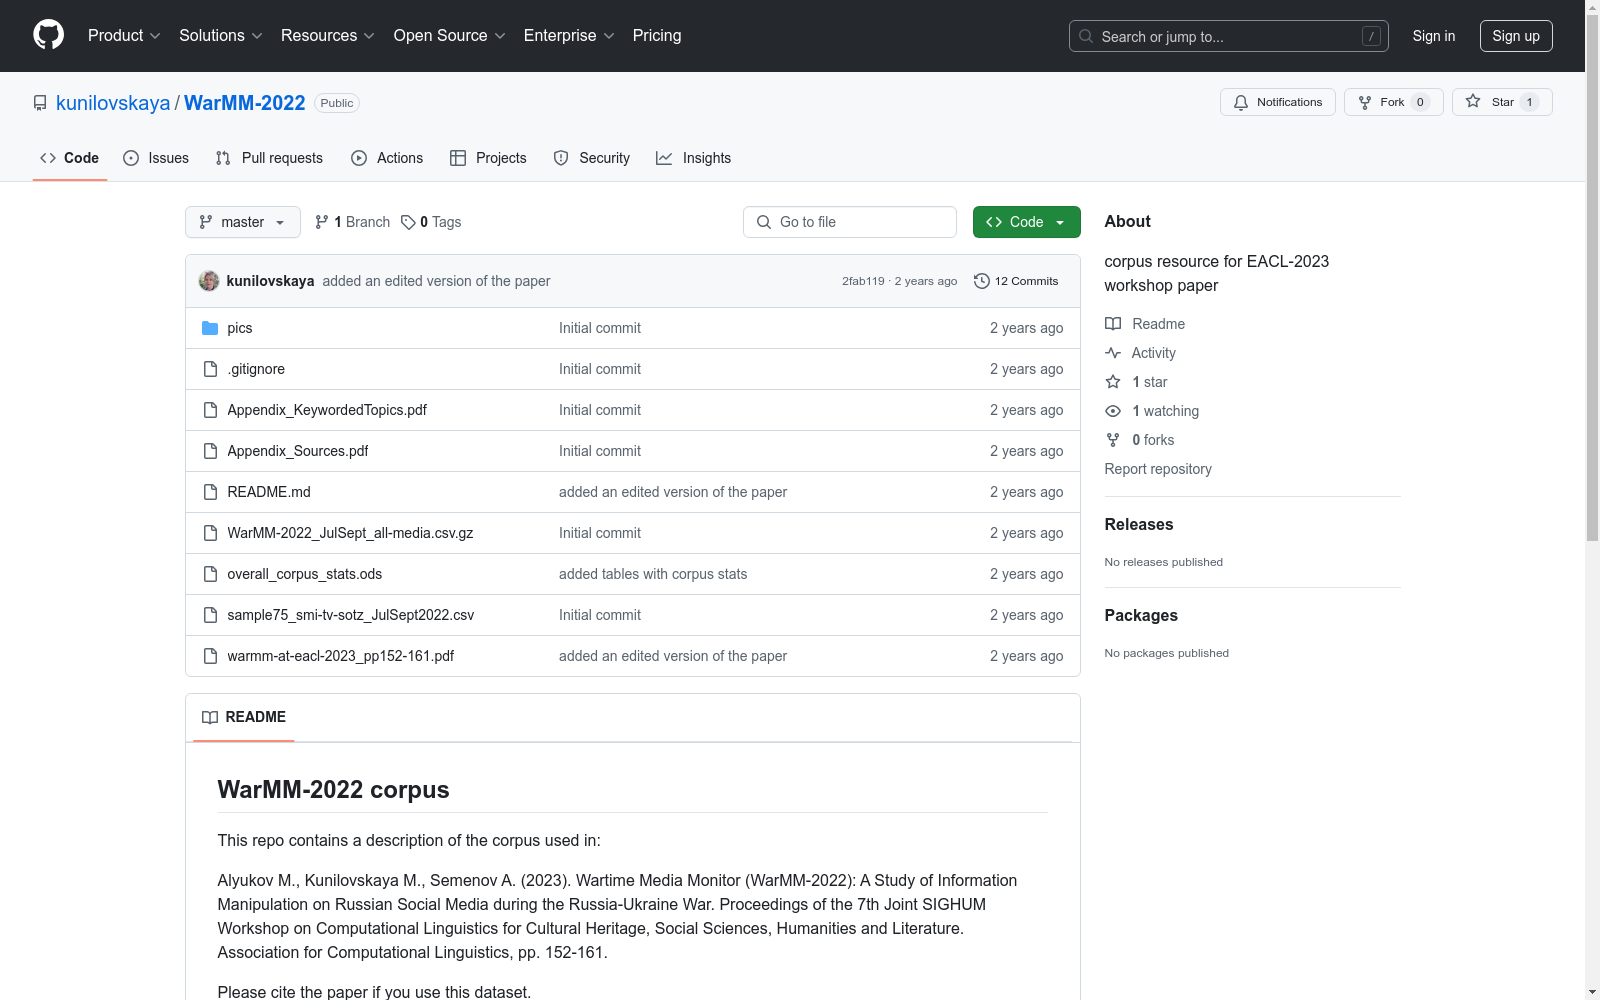1600x1000 pixels.
Task: Click the scrollbar up arrow
Action: coord(1592,8)
